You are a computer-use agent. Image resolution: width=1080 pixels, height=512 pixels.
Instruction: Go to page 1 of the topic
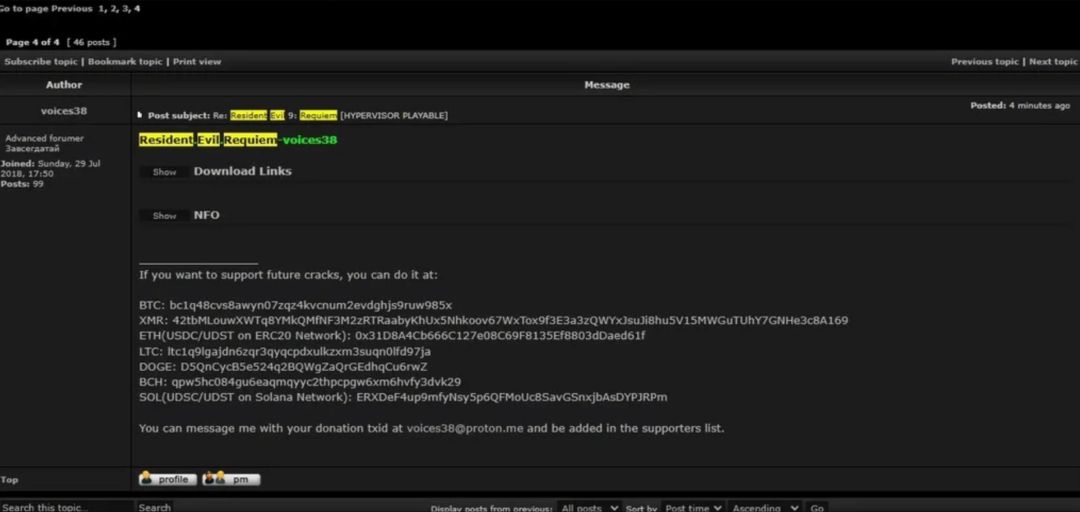(x=100, y=9)
